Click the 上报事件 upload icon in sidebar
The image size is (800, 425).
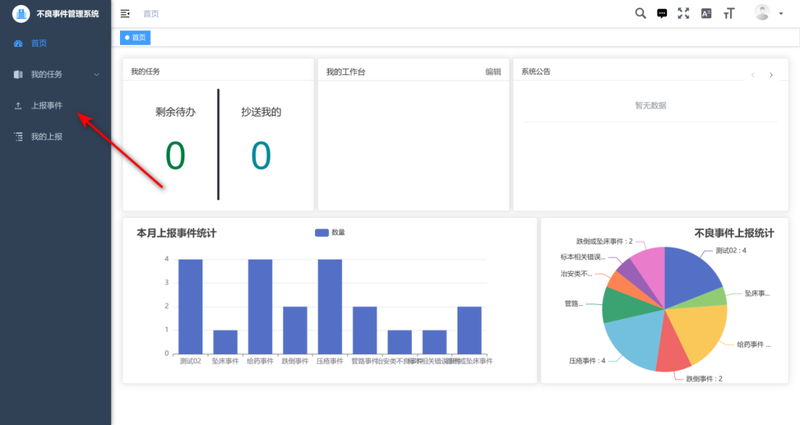[18, 106]
